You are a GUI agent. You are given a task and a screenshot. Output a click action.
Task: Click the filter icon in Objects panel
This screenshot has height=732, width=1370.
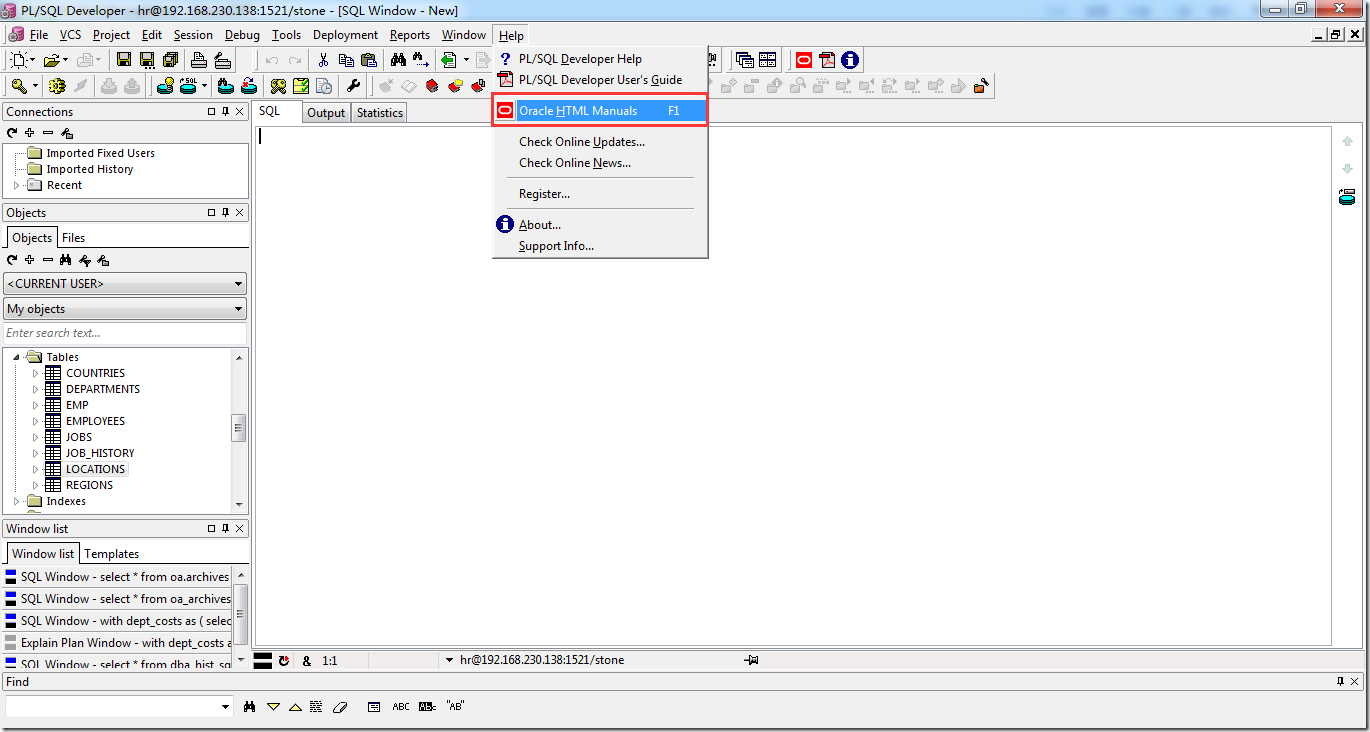click(85, 260)
